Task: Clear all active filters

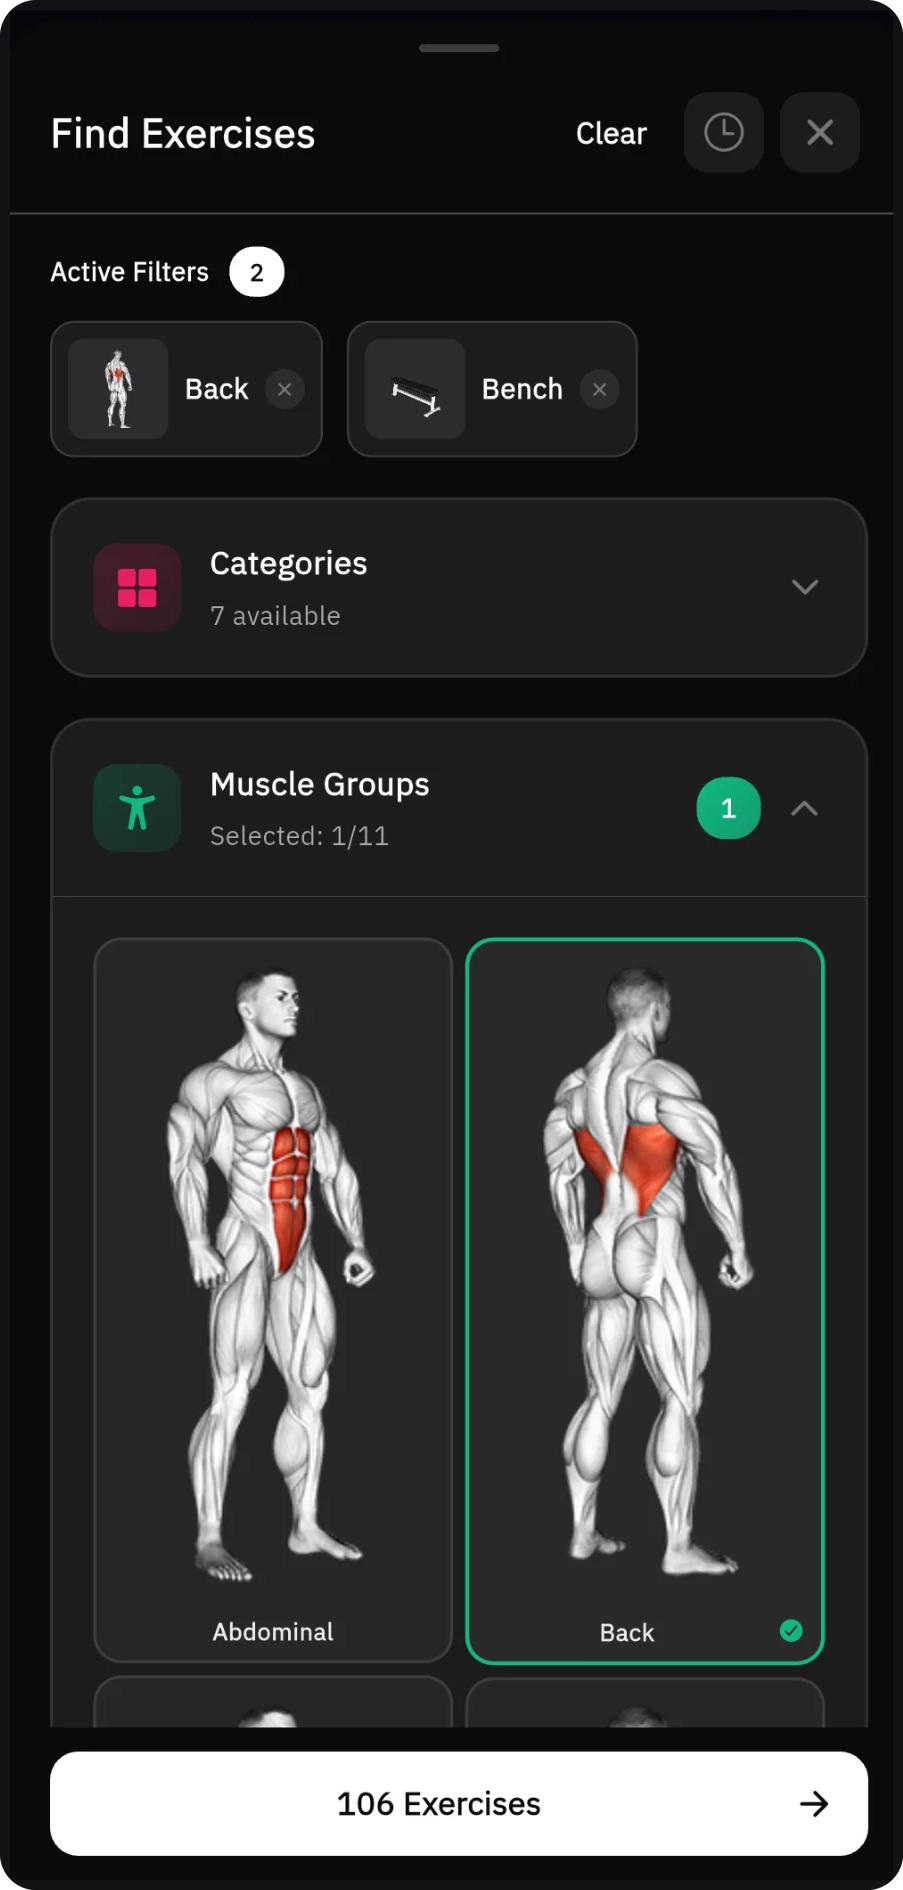Action: click(x=611, y=133)
